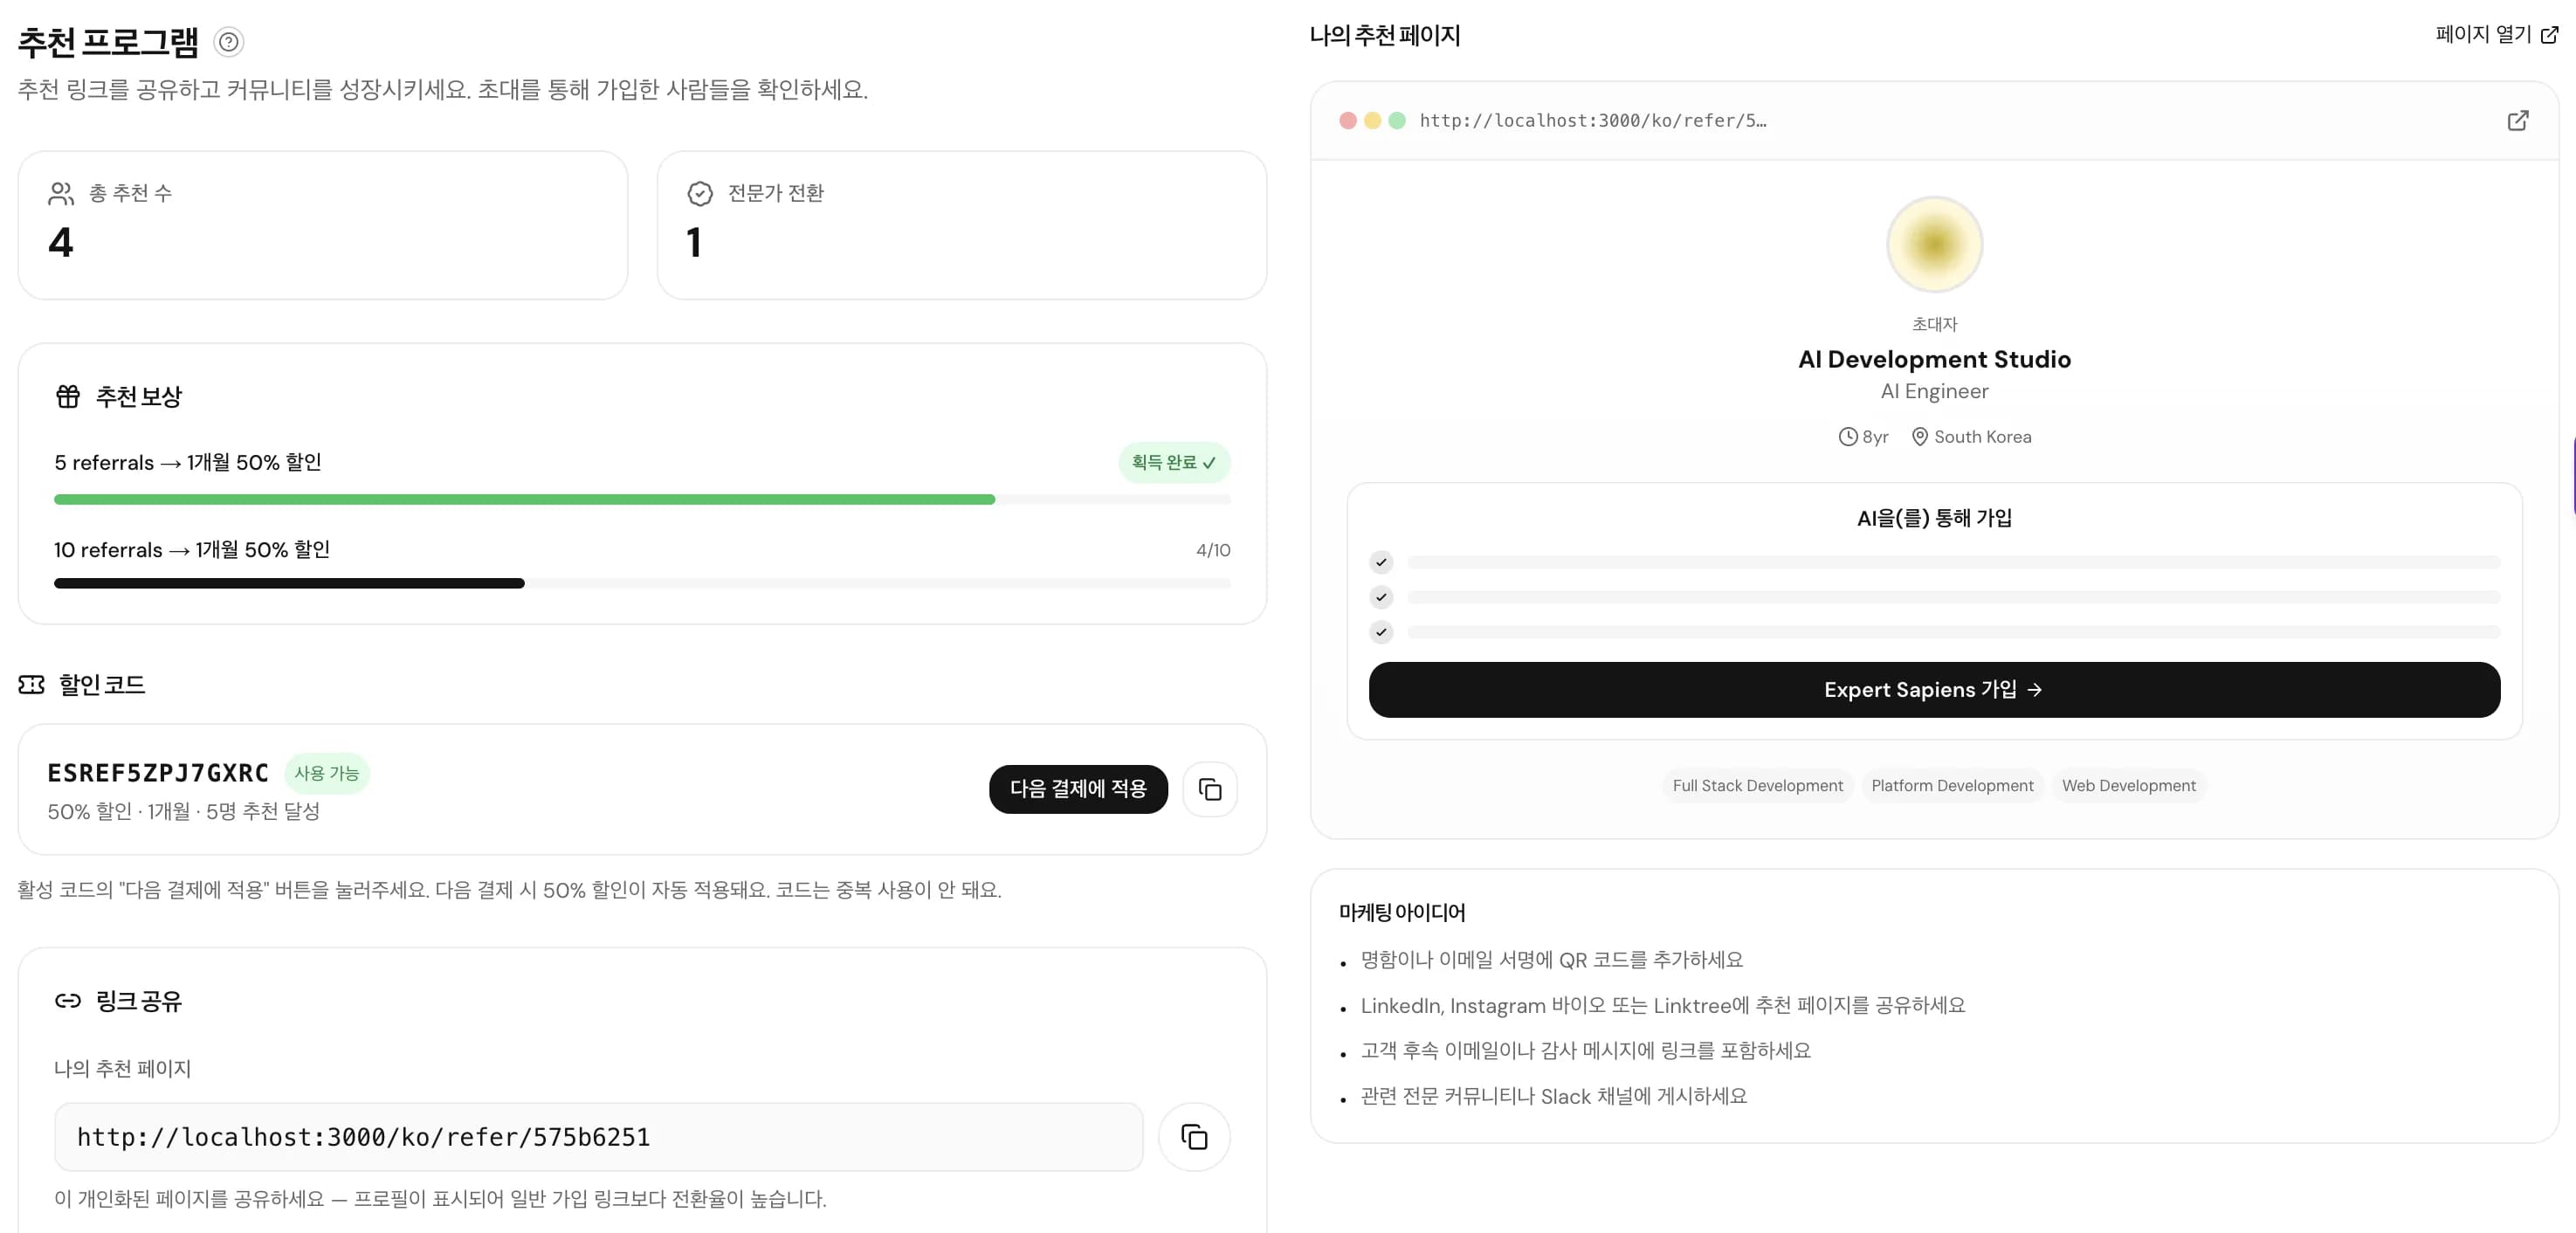Click the 다음 결제에 적용 button
The width and height of the screenshot is (2576, 1233).
click(1078, 789)
